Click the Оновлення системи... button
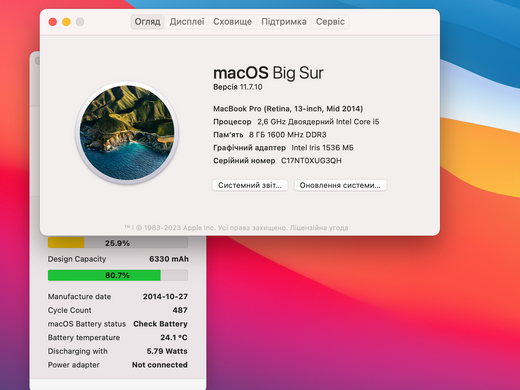Screen dimensions: 520x390 click(x=340, y=185)
